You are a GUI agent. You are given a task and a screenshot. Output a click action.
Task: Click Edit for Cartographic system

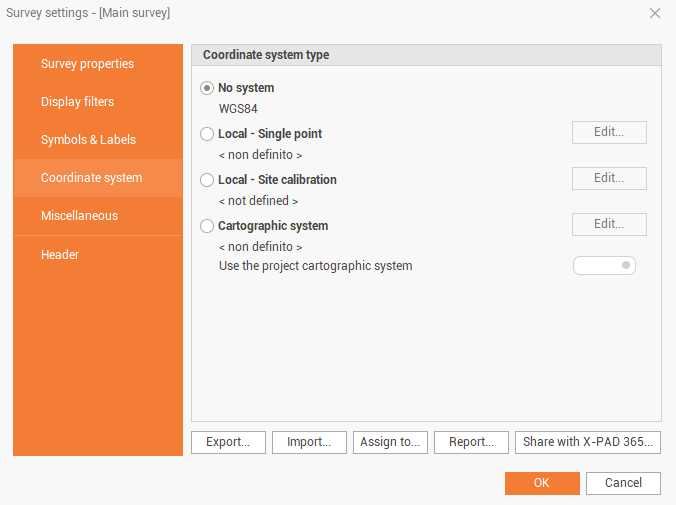tap(609, 224)
